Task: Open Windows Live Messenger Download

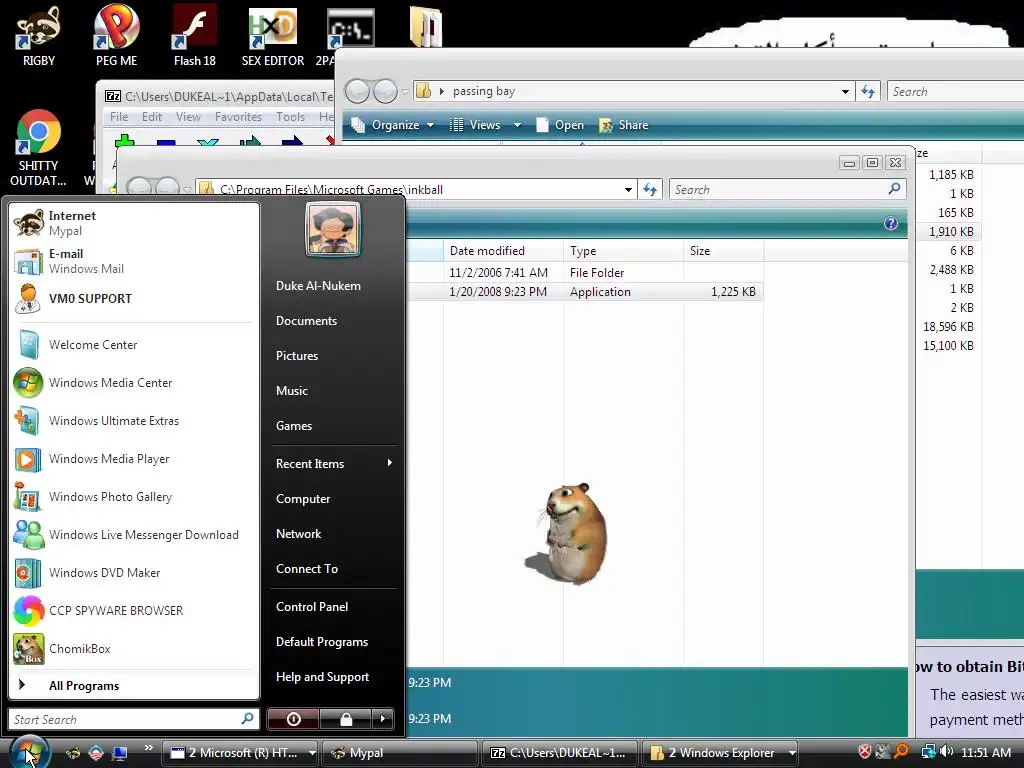Action: [x=134, y=535]
